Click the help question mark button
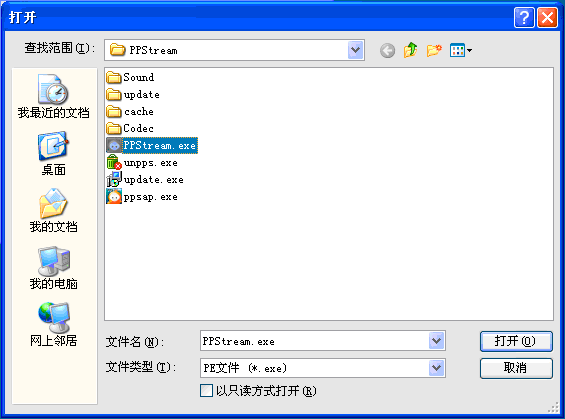 [524, 17]
